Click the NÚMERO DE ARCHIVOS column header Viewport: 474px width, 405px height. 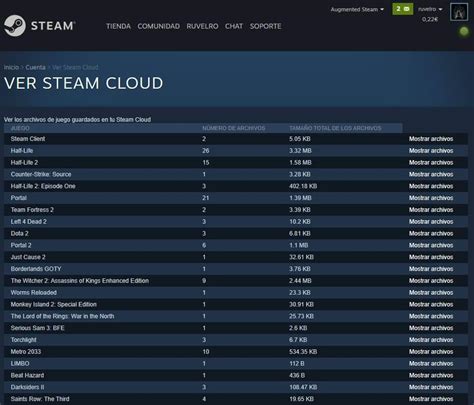pyautogui.click(x=233, y=128)
